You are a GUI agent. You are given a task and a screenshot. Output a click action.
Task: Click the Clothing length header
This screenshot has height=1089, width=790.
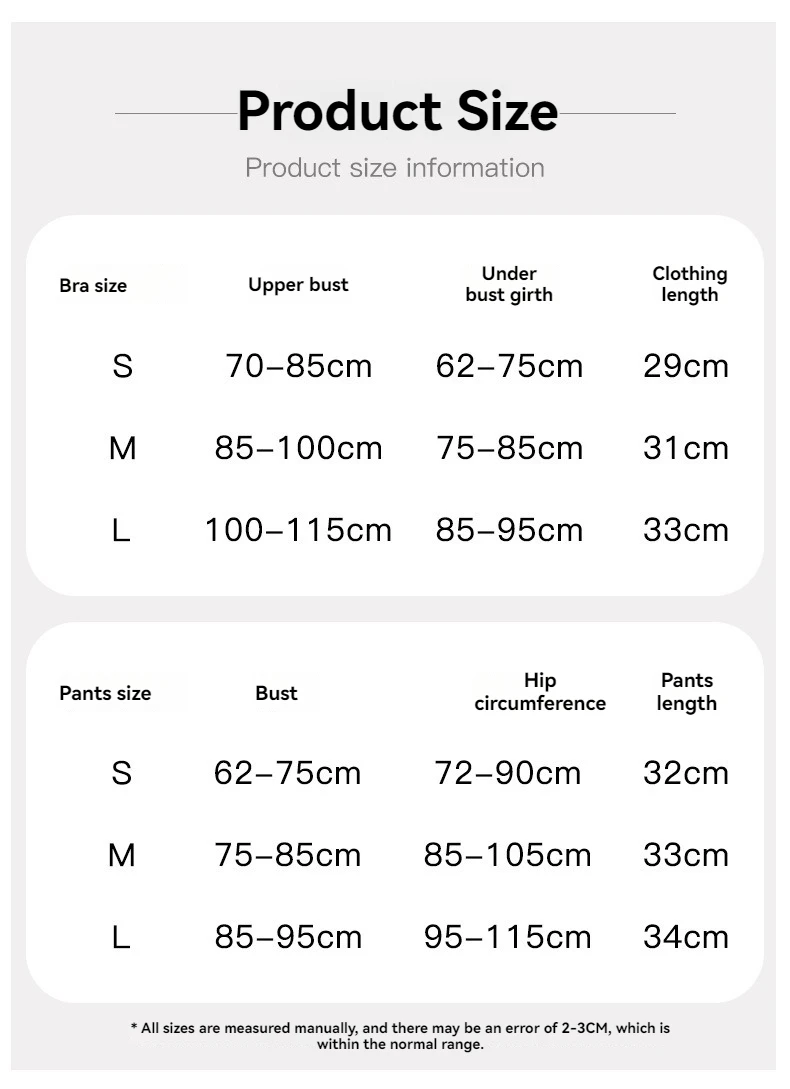pyautogui.click(x=689, y=284)
